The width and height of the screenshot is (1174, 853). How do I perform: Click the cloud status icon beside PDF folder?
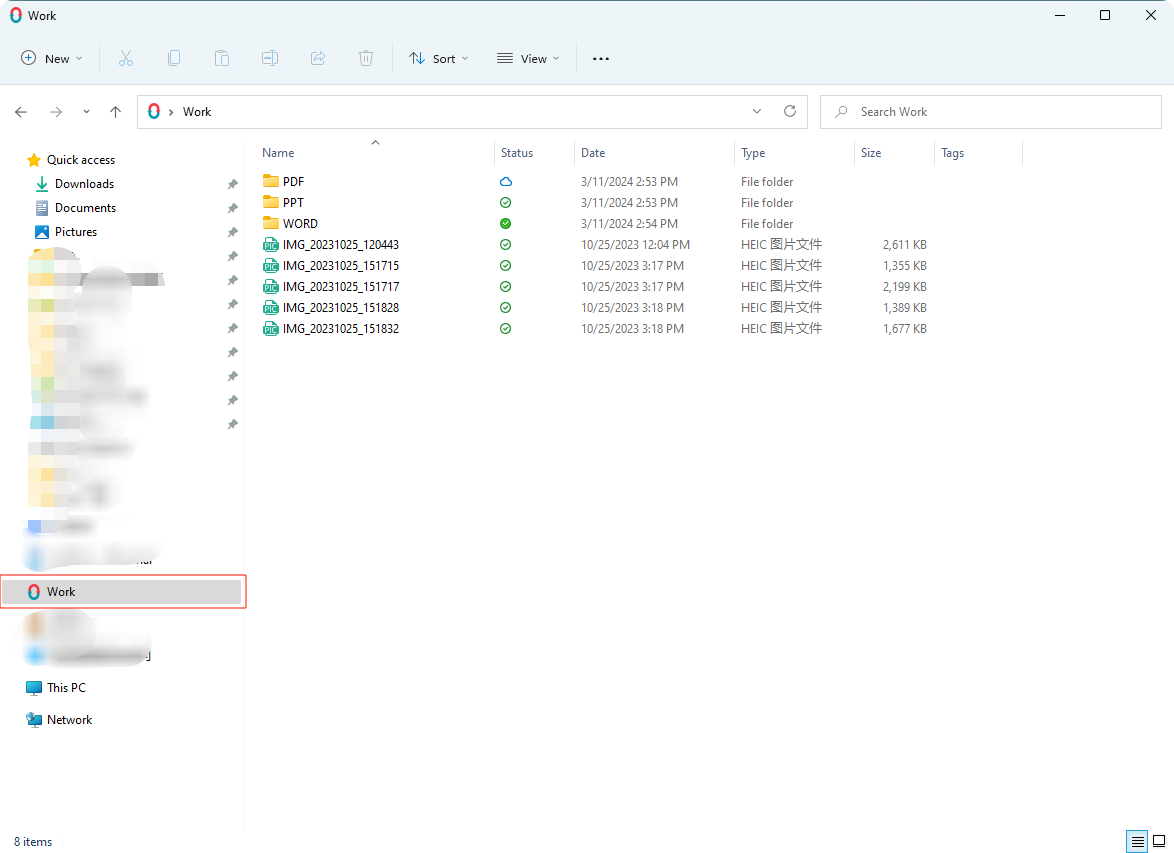505,181
